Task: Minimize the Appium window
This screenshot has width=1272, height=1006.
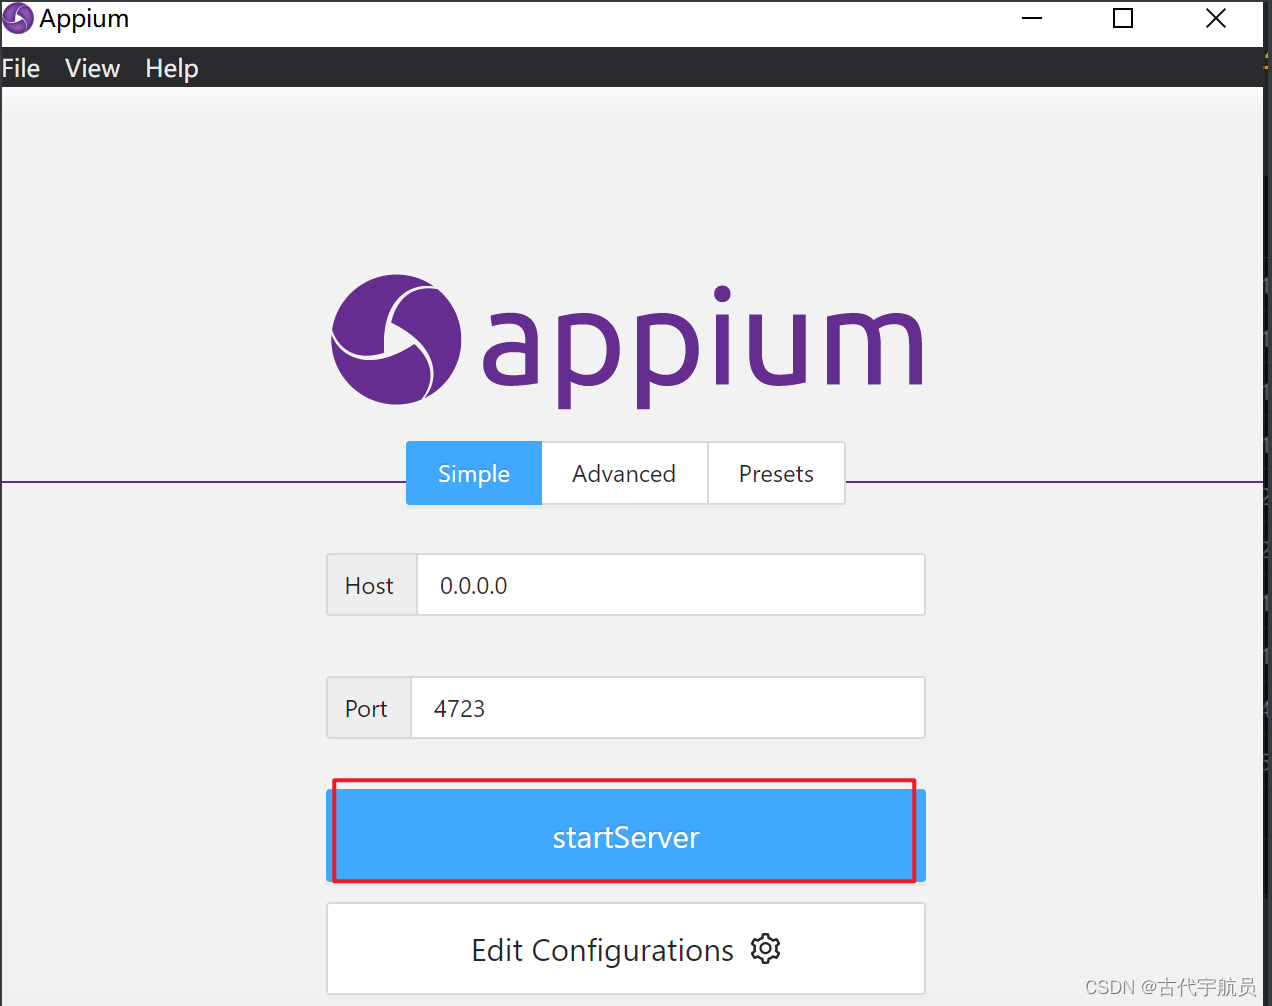Action: click(x=1032, y=18)
